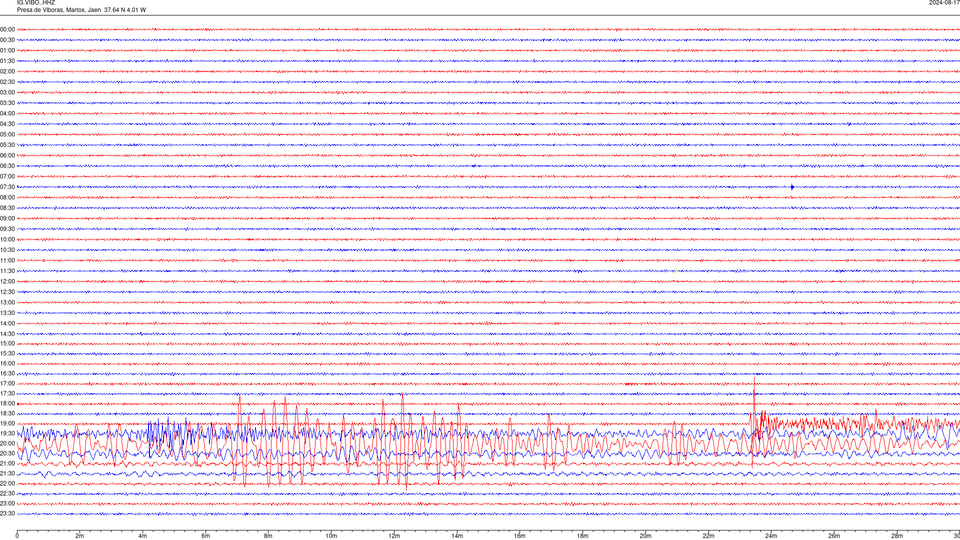Select the 18:00 row label
960x540 pixels.
pyautogui.click(x=7, y=403)
